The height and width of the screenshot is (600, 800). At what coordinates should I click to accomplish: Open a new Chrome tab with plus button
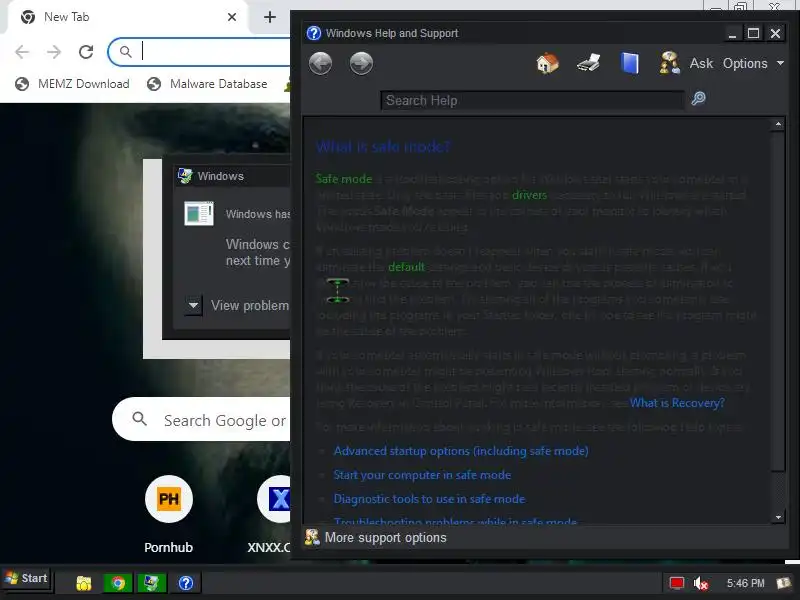[270, 17]
